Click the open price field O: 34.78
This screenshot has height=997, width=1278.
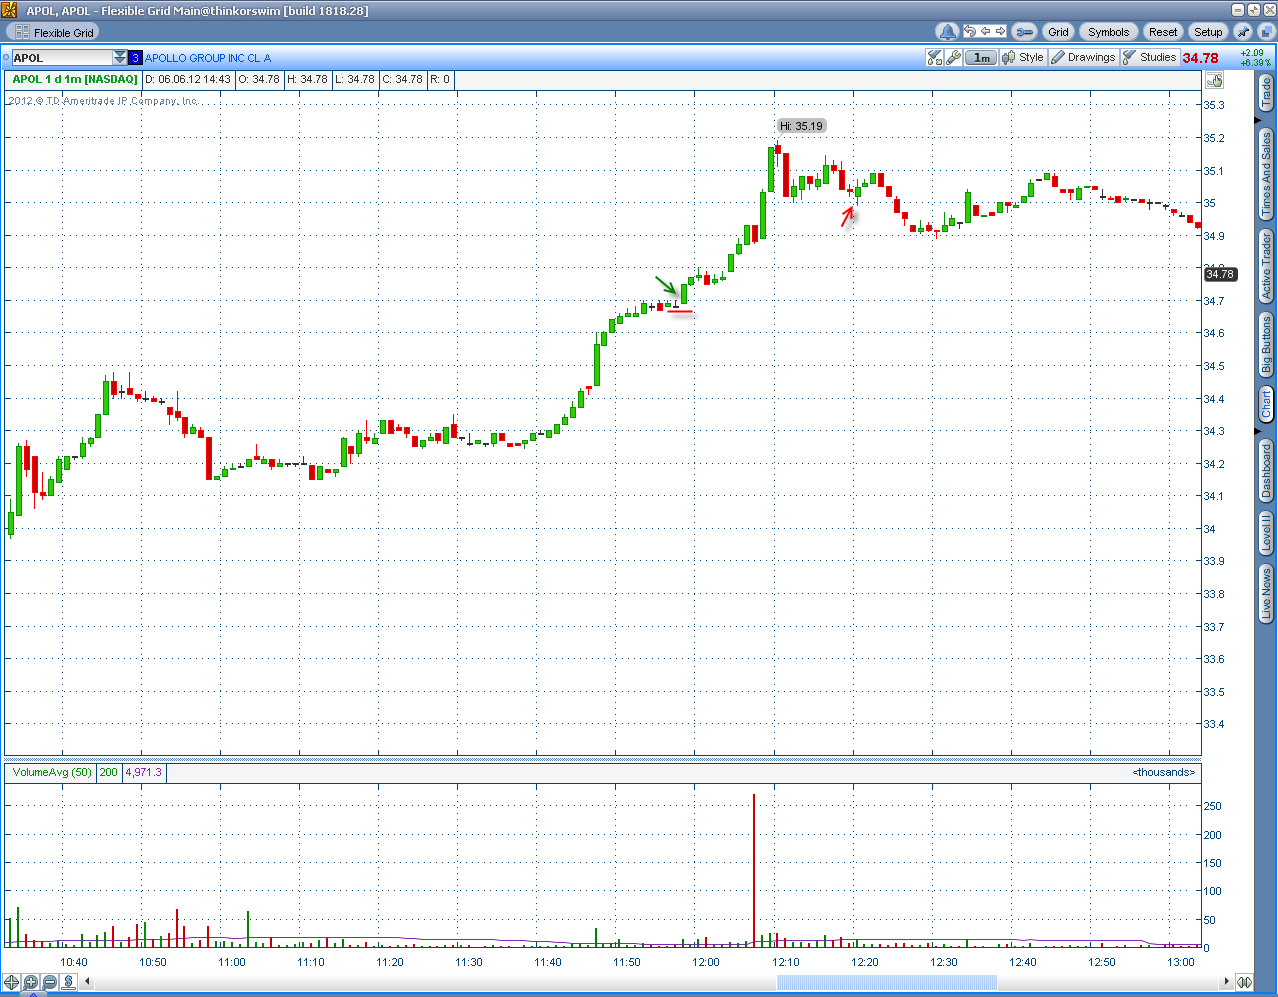259,79
